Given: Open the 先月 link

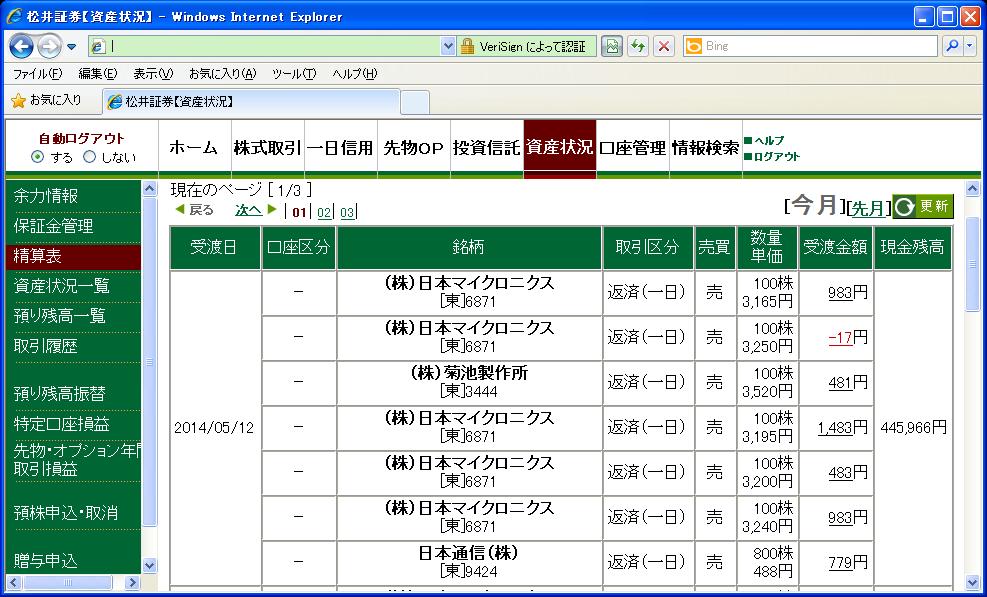Looking at the screenshot, I should click(867, 208).
